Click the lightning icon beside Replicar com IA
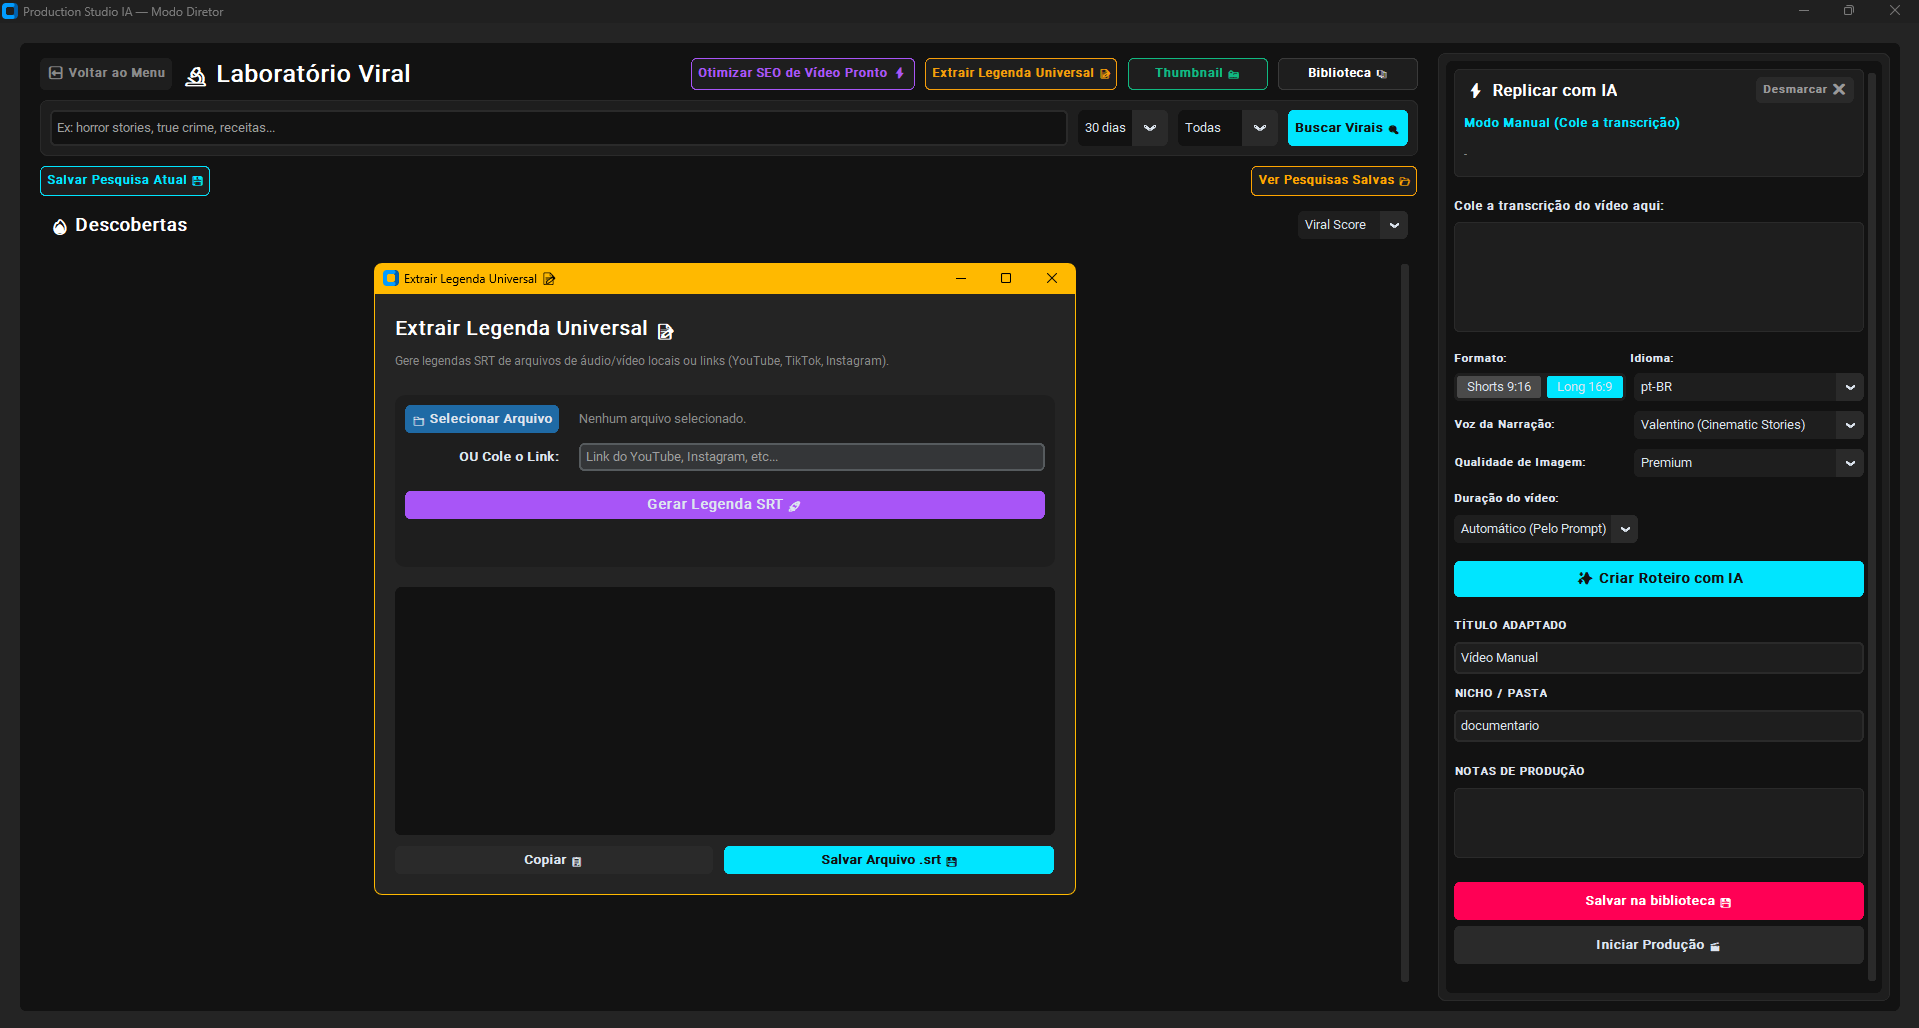Screen dimensions: 1919x1028 [x=1475, y=91]
